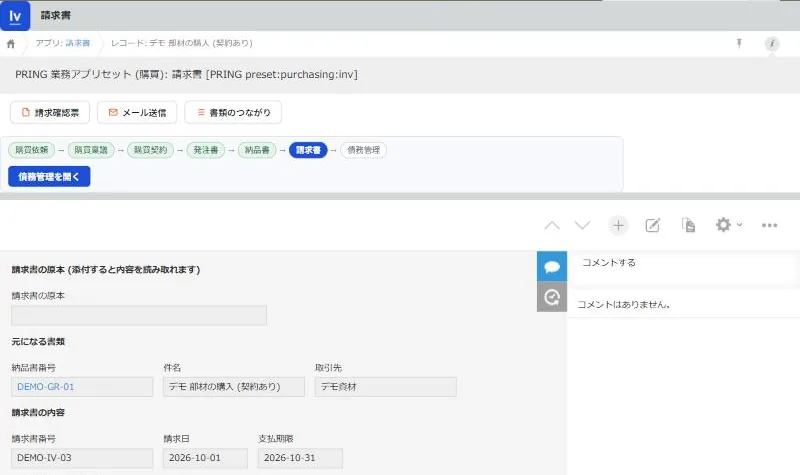Show app info via the i icon
Viewport: 800px width, 475px height.
tap(771, 43)
